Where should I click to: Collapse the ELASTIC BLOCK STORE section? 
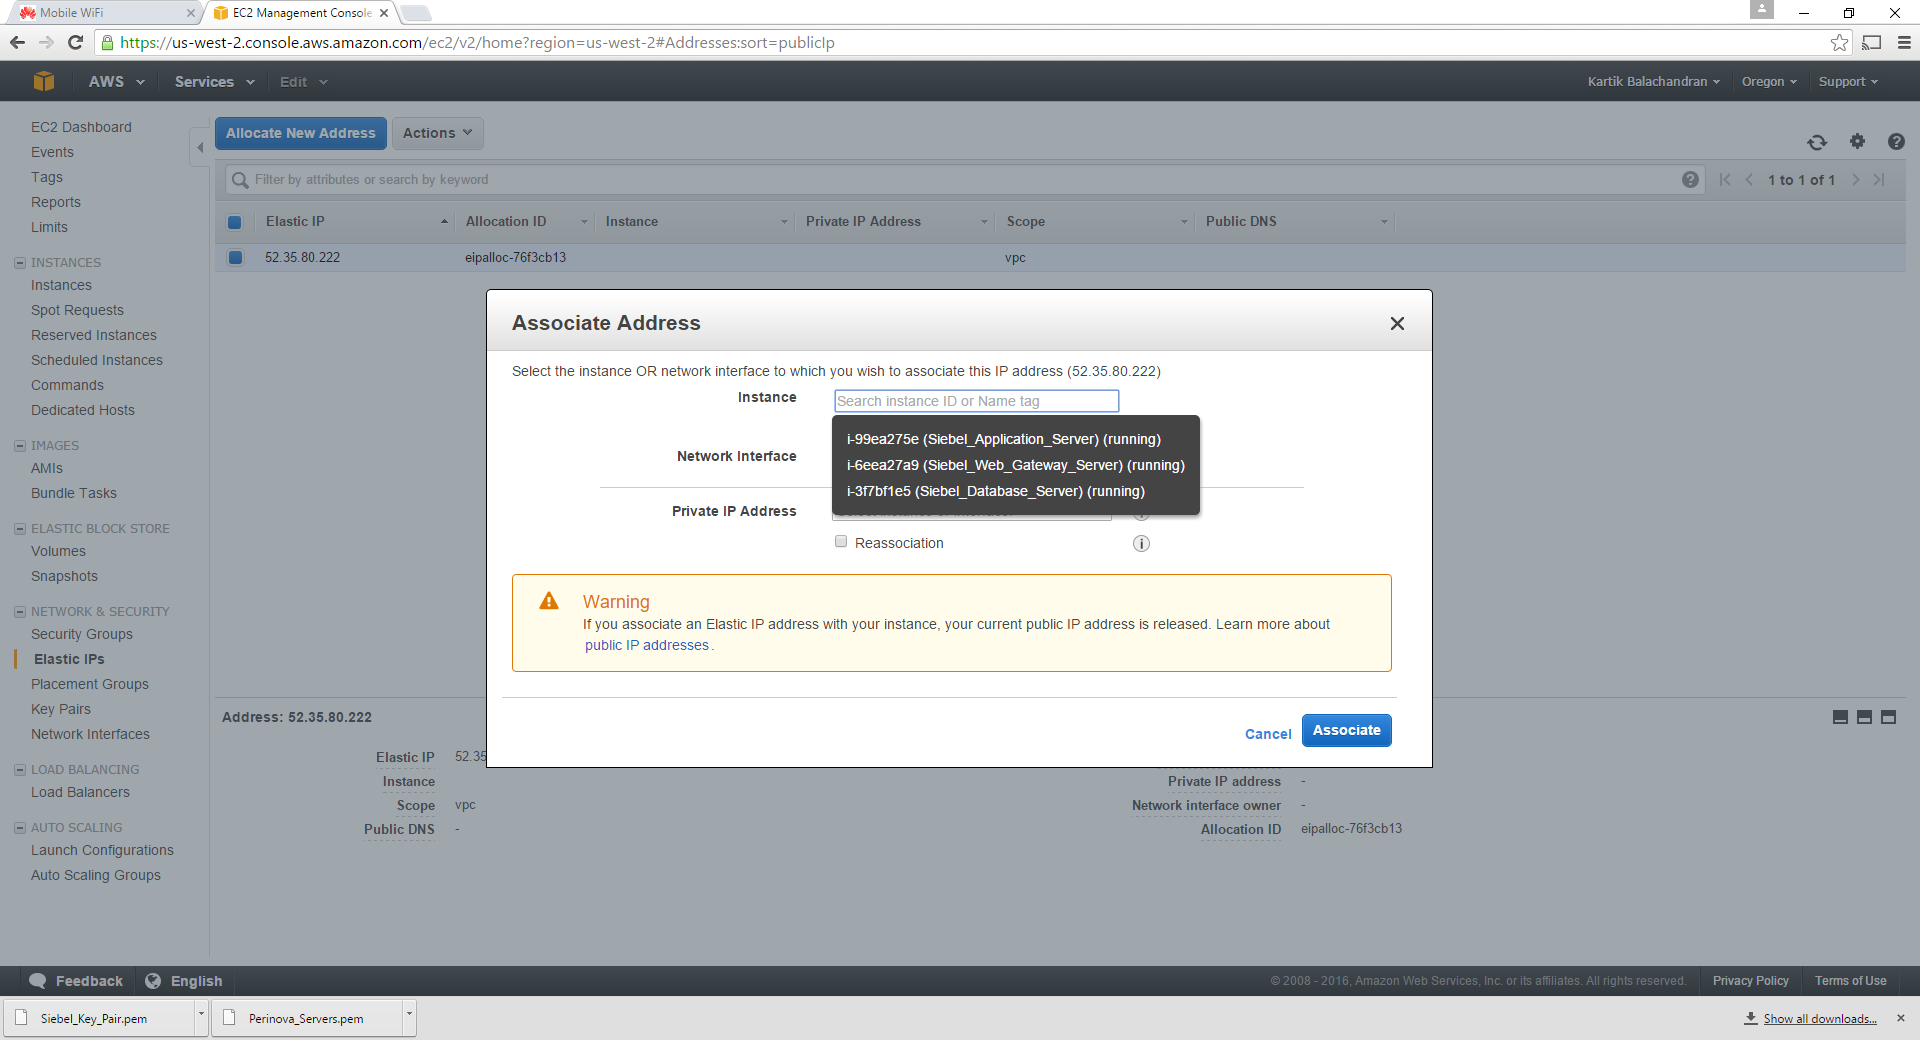click(x=20, y=529)
